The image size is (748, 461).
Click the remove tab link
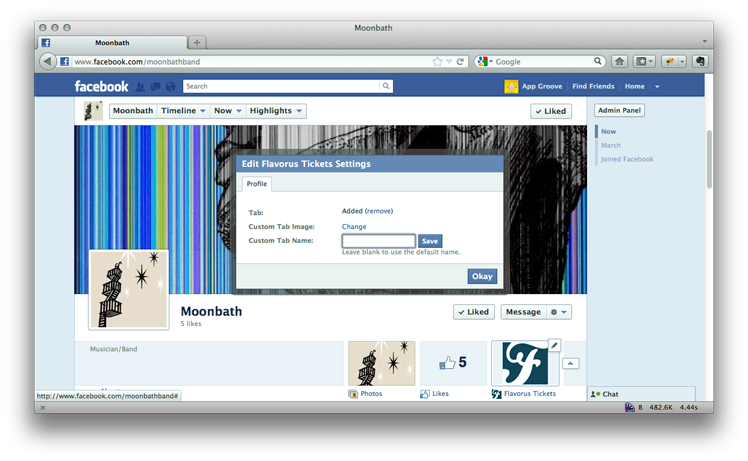tap(379, 211)
